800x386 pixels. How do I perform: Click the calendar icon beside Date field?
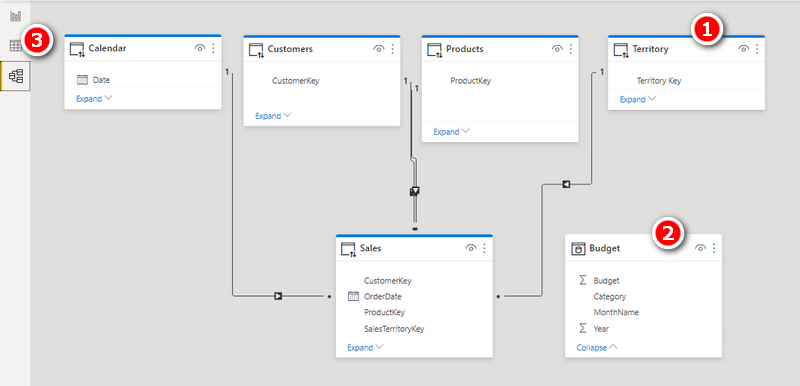click(x=82, y=80)
